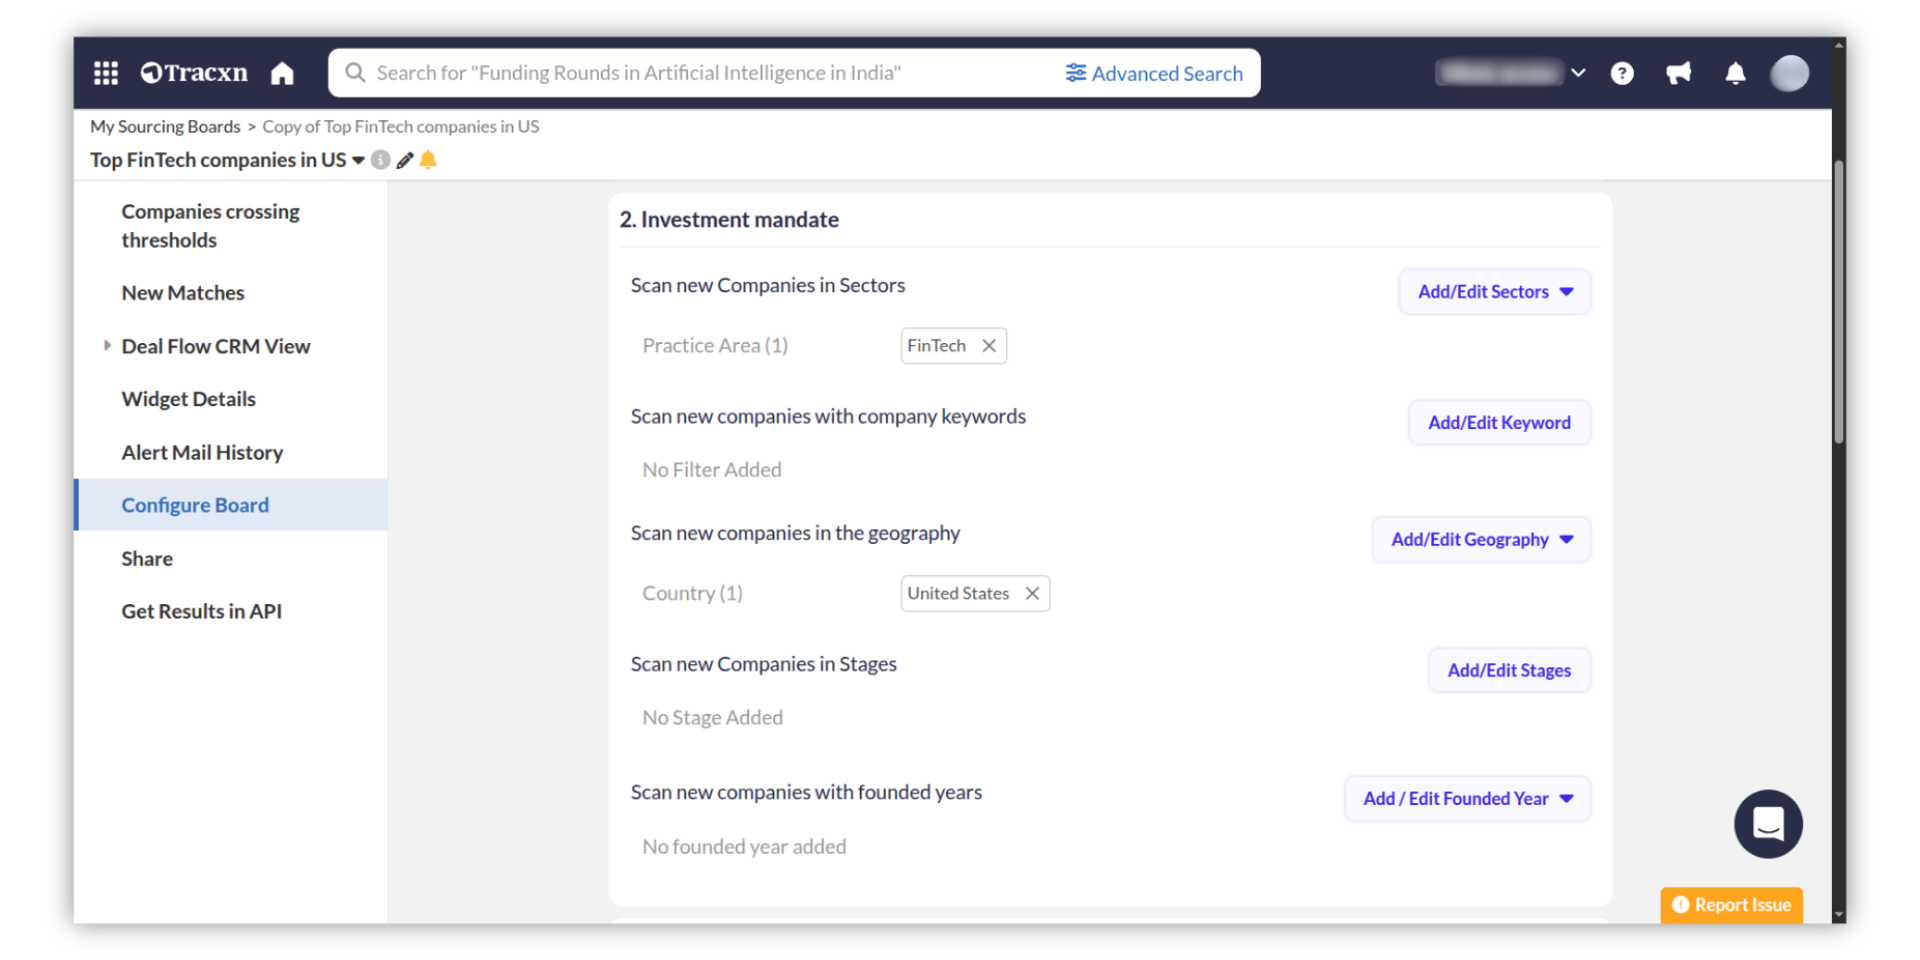The width and height of the screenshot is (1920, 960).
Task: Open Advanced Search link
Action: coord(1154,73)
